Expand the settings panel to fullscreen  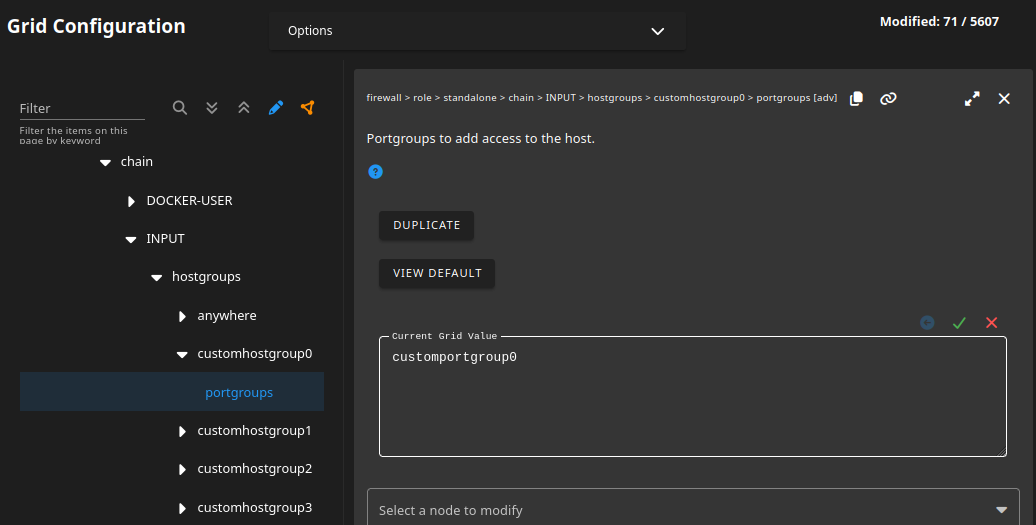point(972,98)
